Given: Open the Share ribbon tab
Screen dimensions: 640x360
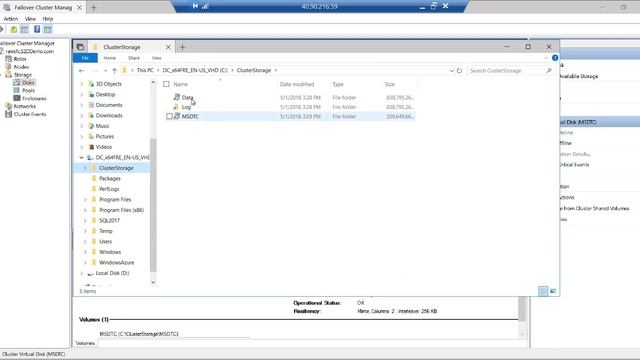Looking at the screenshot, I should pos(133,58).
